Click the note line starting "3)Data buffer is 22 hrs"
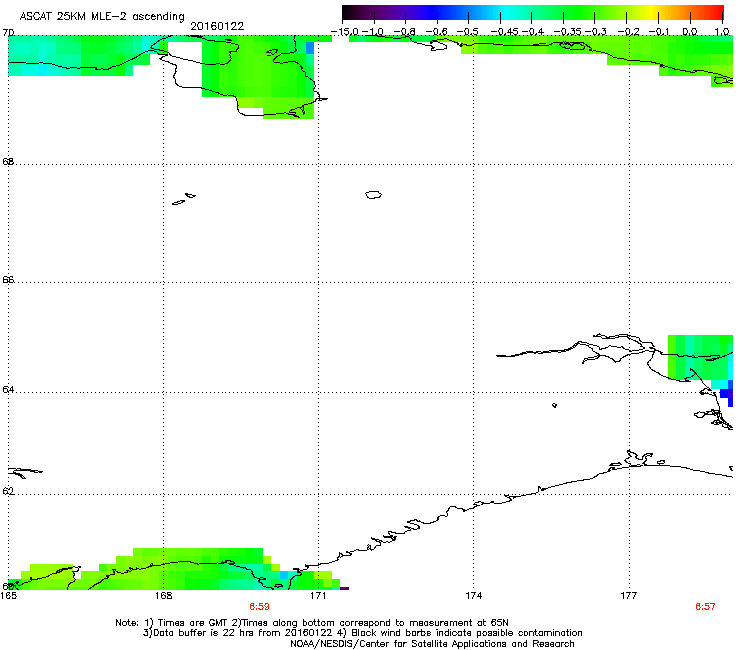The width and height of the screenshot is (740, 650). [x=362, y=633]
